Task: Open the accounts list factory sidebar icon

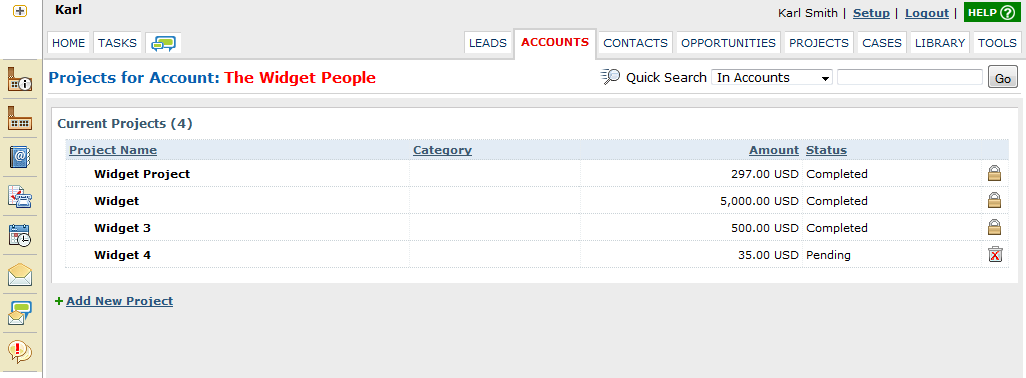Action: pyautogui.click(x=20, y=118)
